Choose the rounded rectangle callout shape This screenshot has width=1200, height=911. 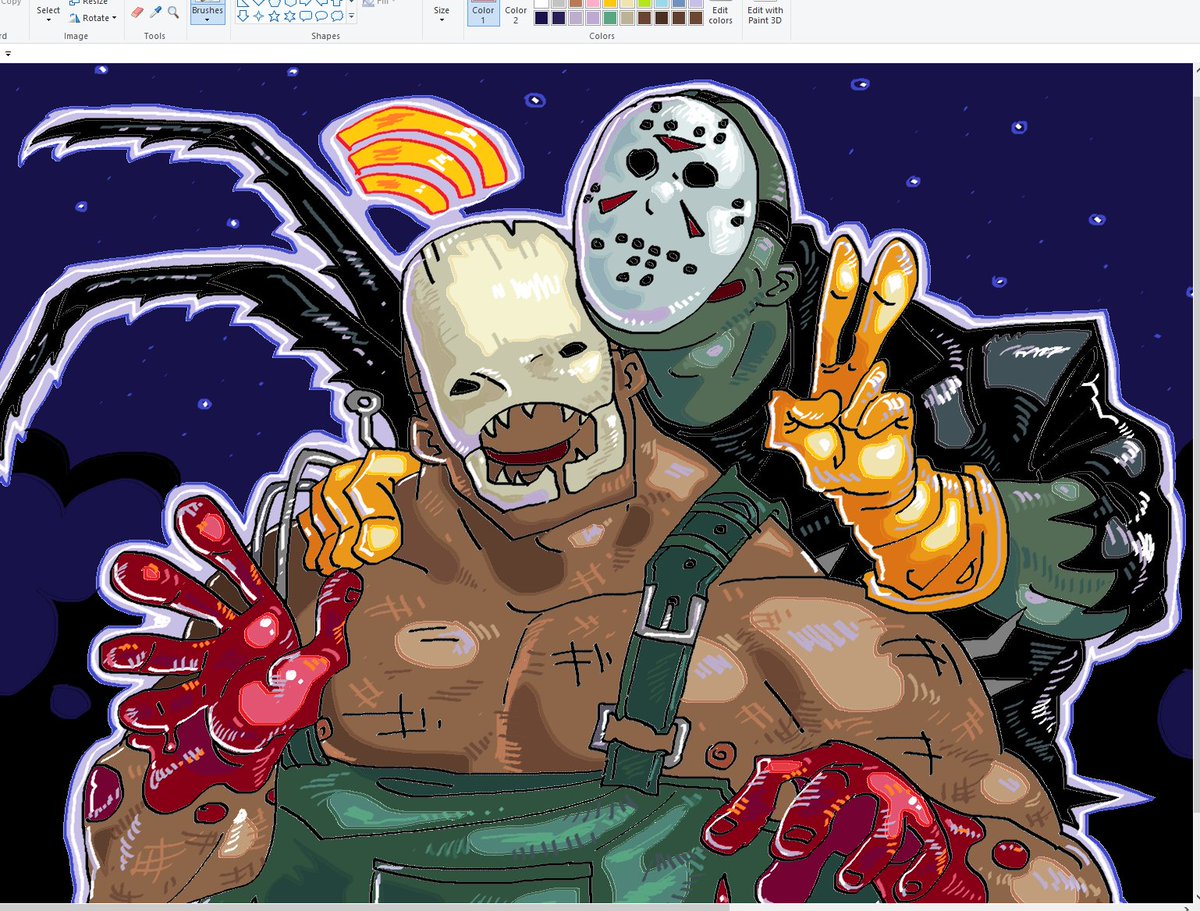click(305, 16)
